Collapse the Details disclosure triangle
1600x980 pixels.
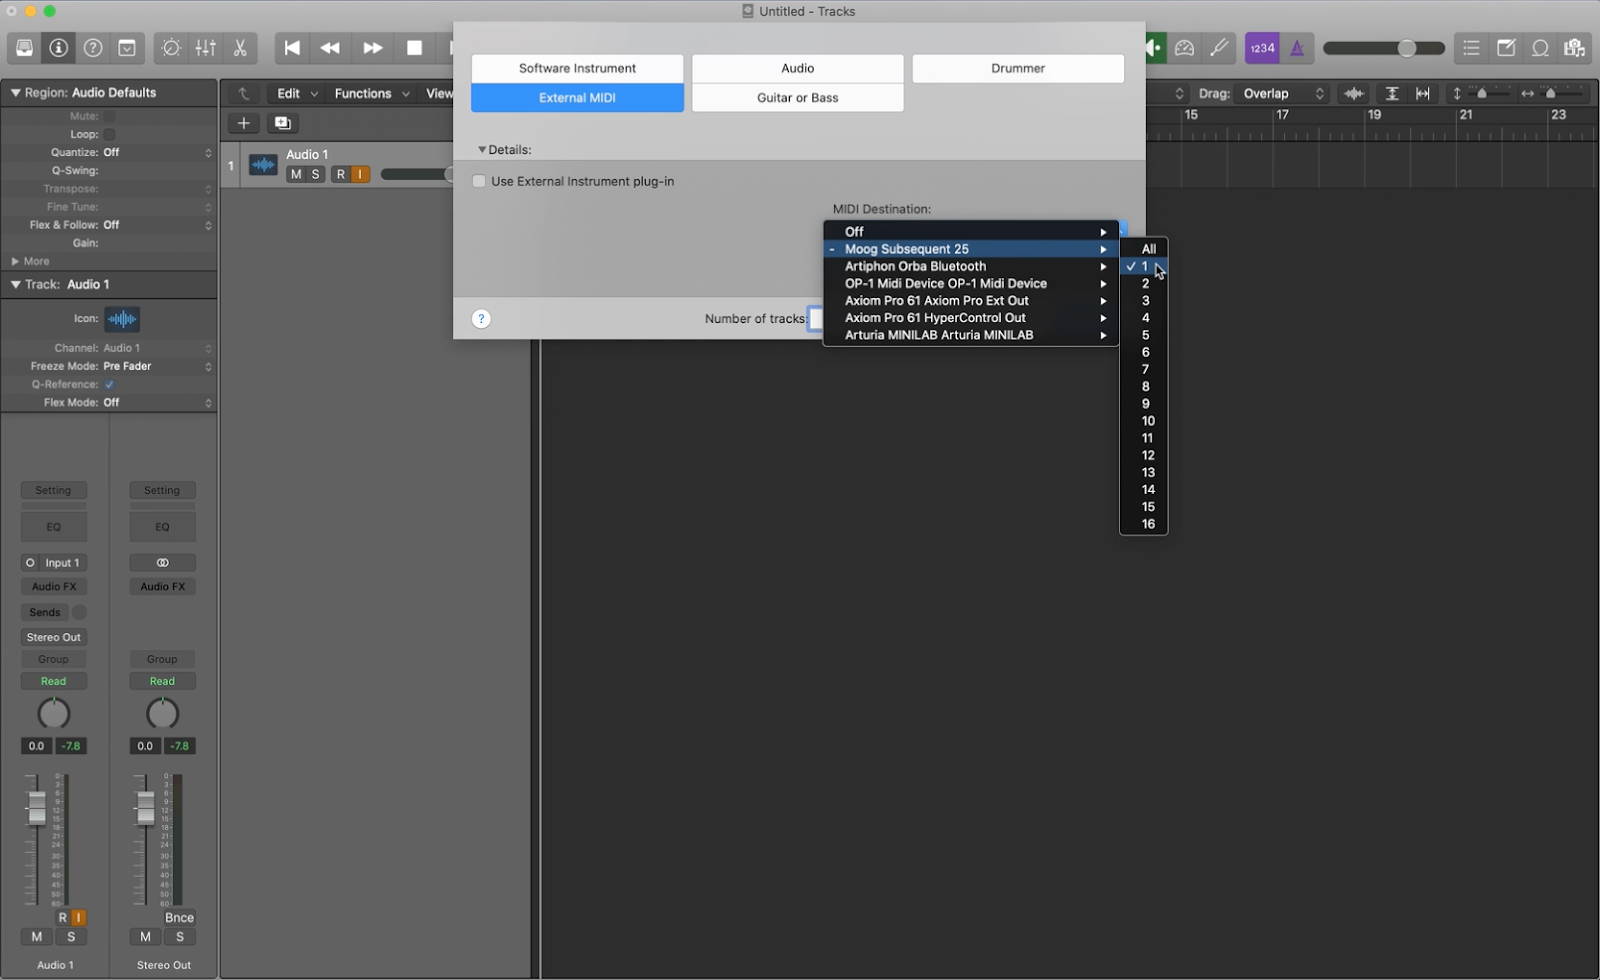(482, 150)
